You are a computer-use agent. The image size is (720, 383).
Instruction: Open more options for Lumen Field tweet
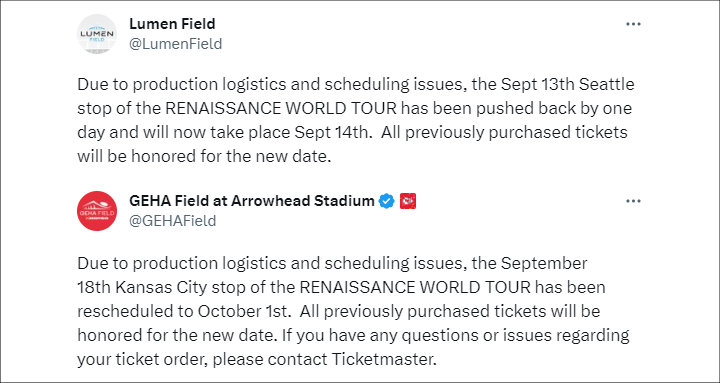click(x=633, y=24)
